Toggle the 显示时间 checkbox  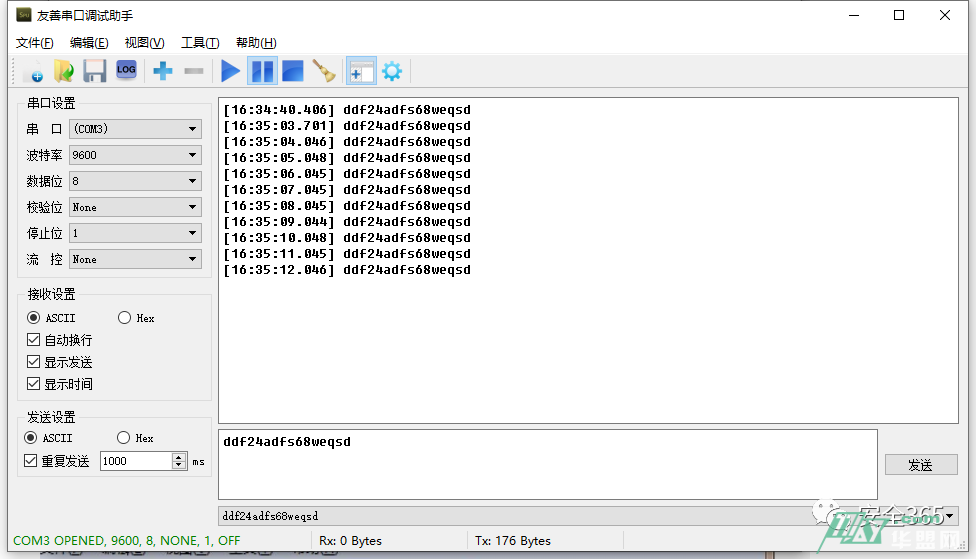34,384
